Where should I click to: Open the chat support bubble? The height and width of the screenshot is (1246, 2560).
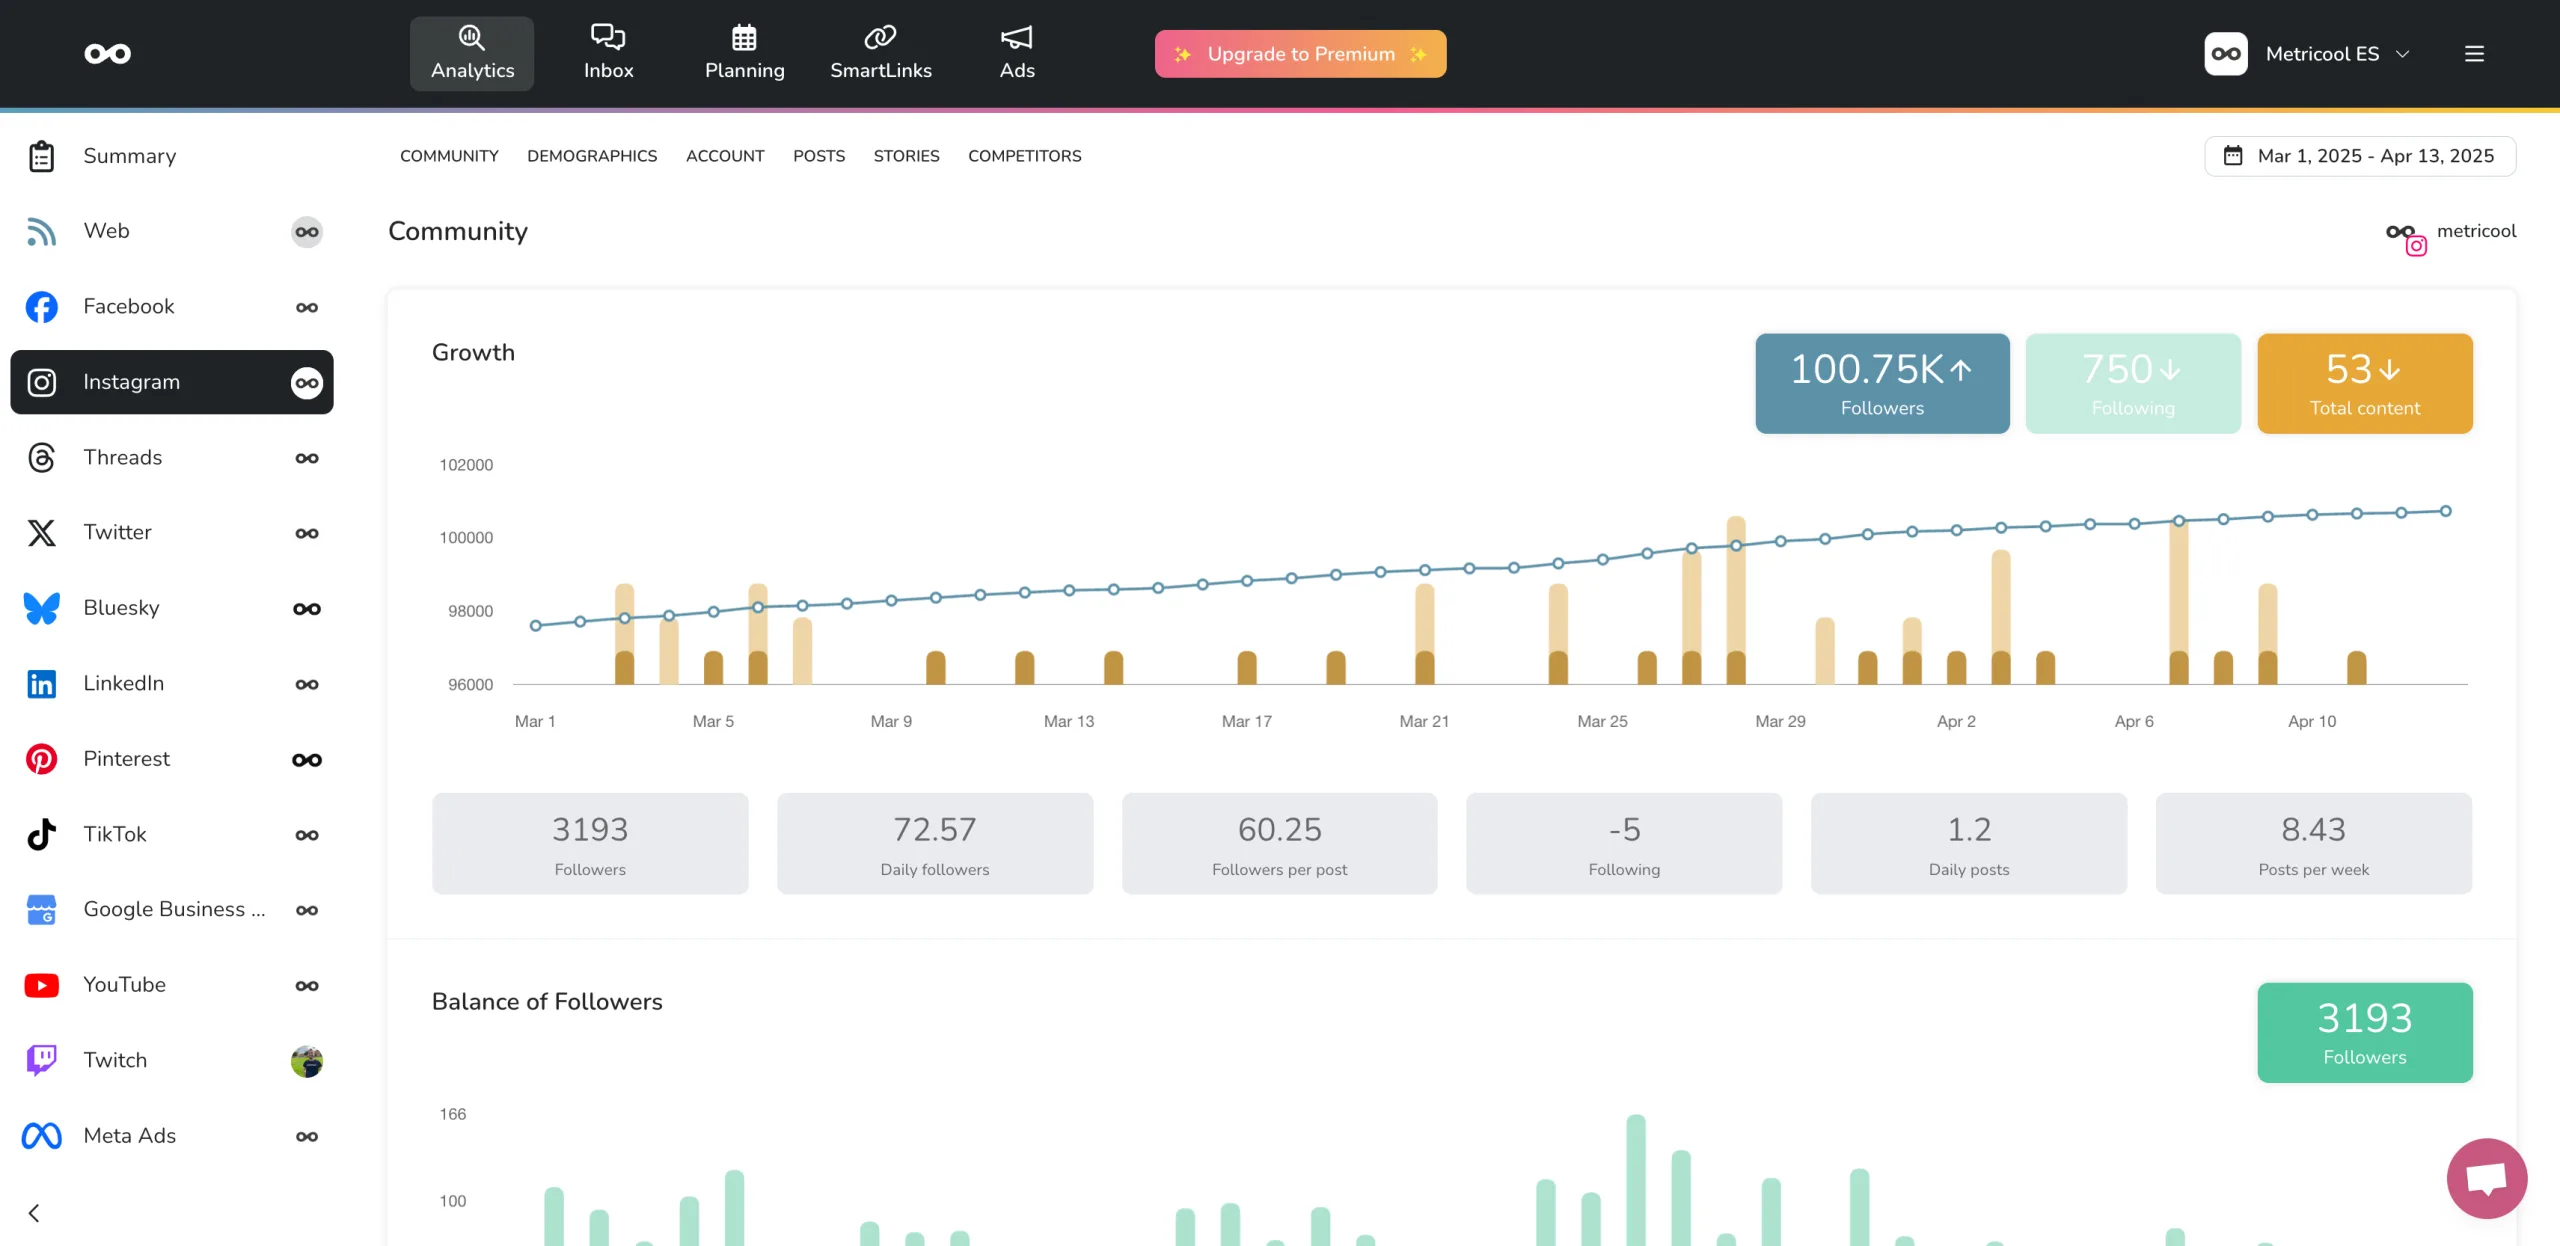point(2486,1178)
